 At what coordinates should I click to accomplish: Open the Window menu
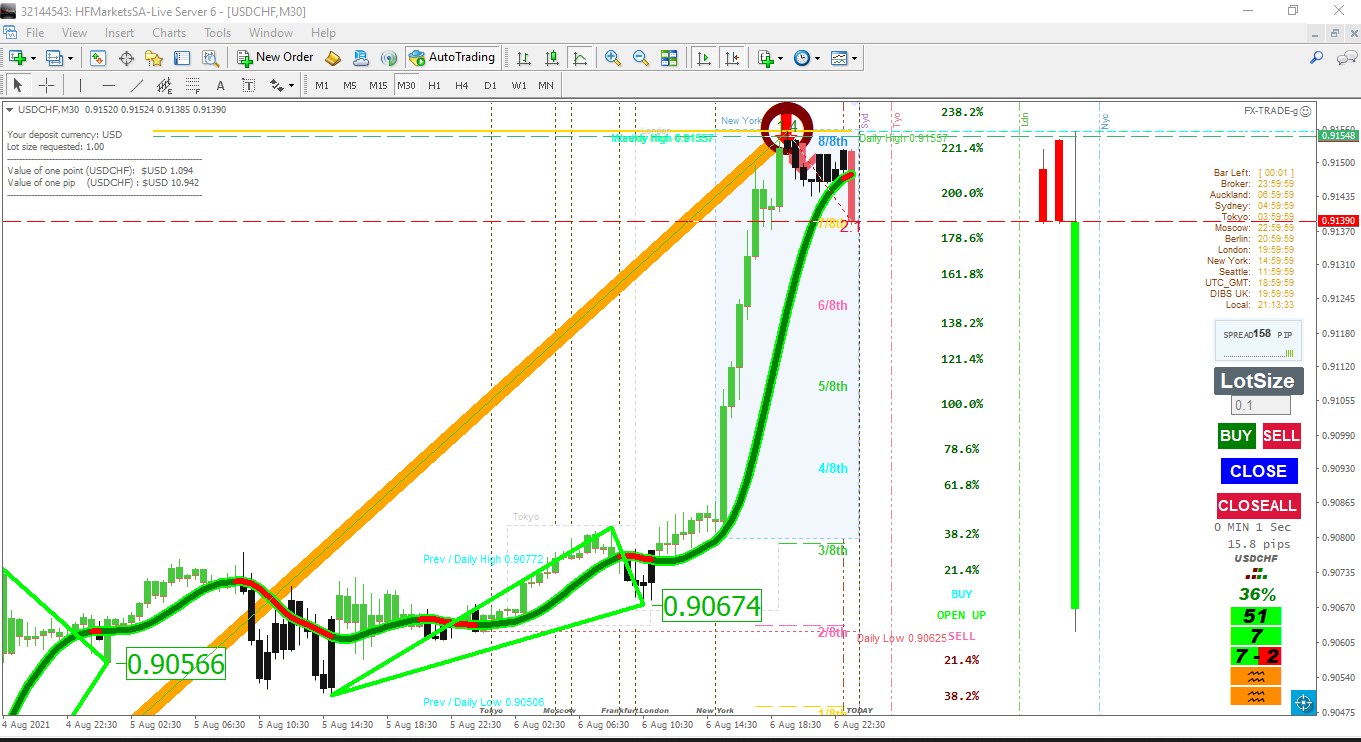271,33
